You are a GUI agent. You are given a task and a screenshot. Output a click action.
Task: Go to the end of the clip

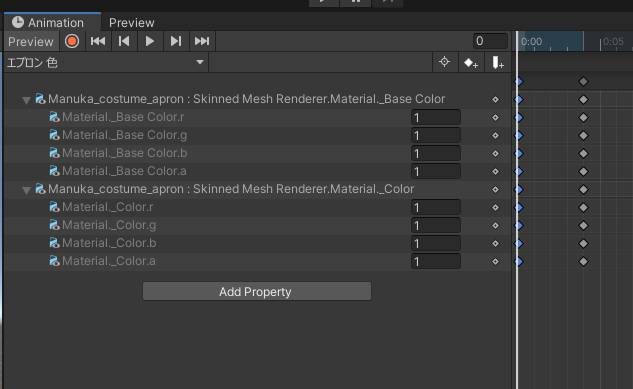(202, 41)
